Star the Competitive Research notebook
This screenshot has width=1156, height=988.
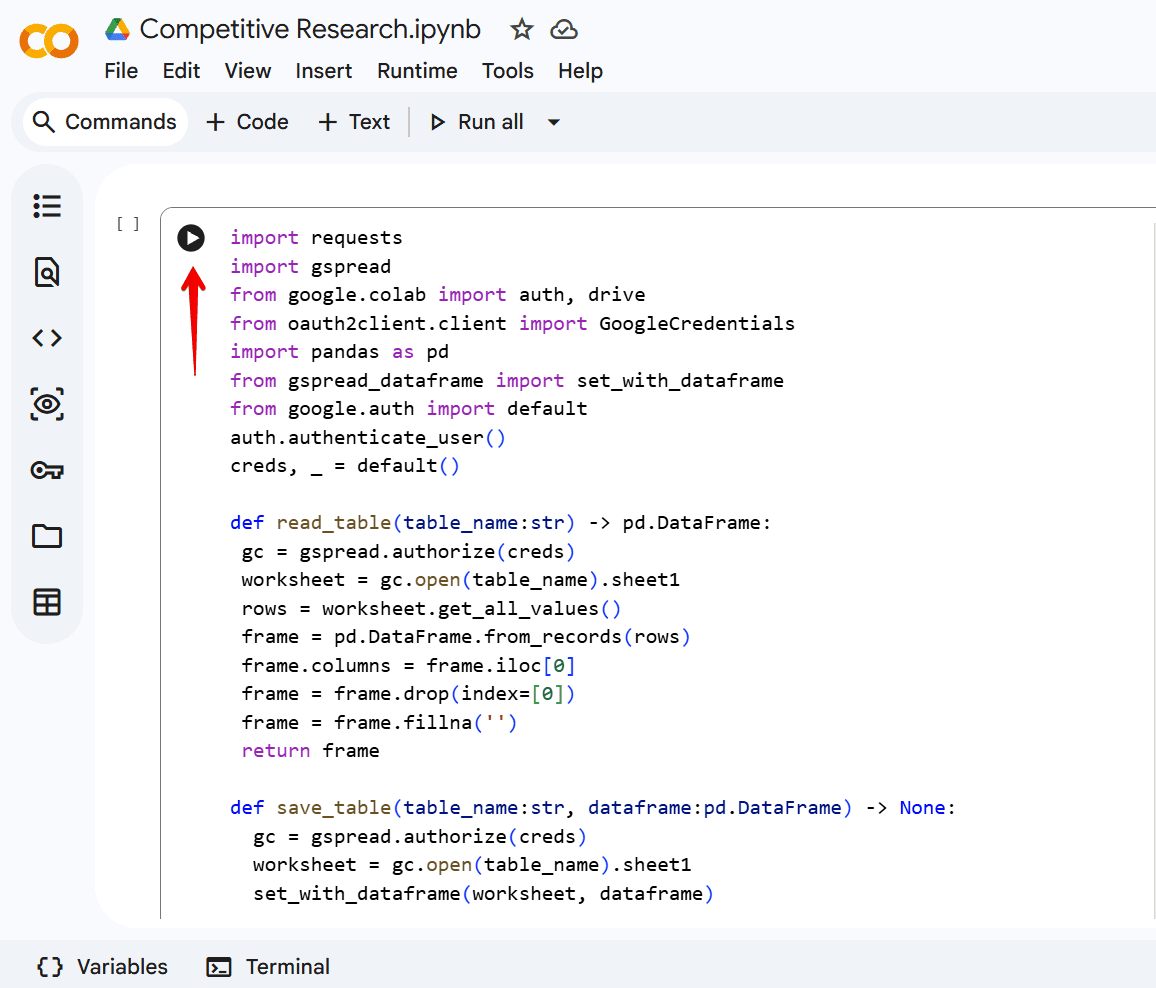point(521,29)
